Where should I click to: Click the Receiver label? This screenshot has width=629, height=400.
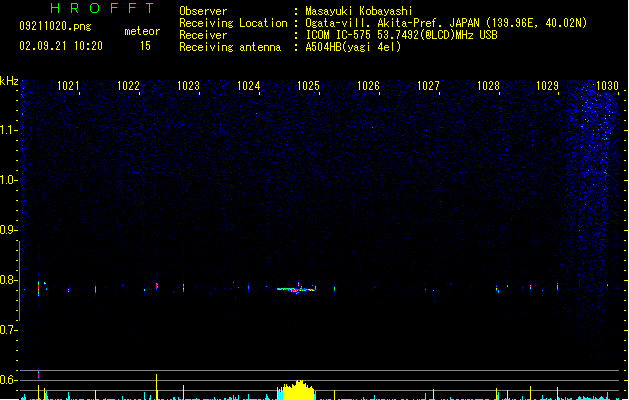pos(203,35)
